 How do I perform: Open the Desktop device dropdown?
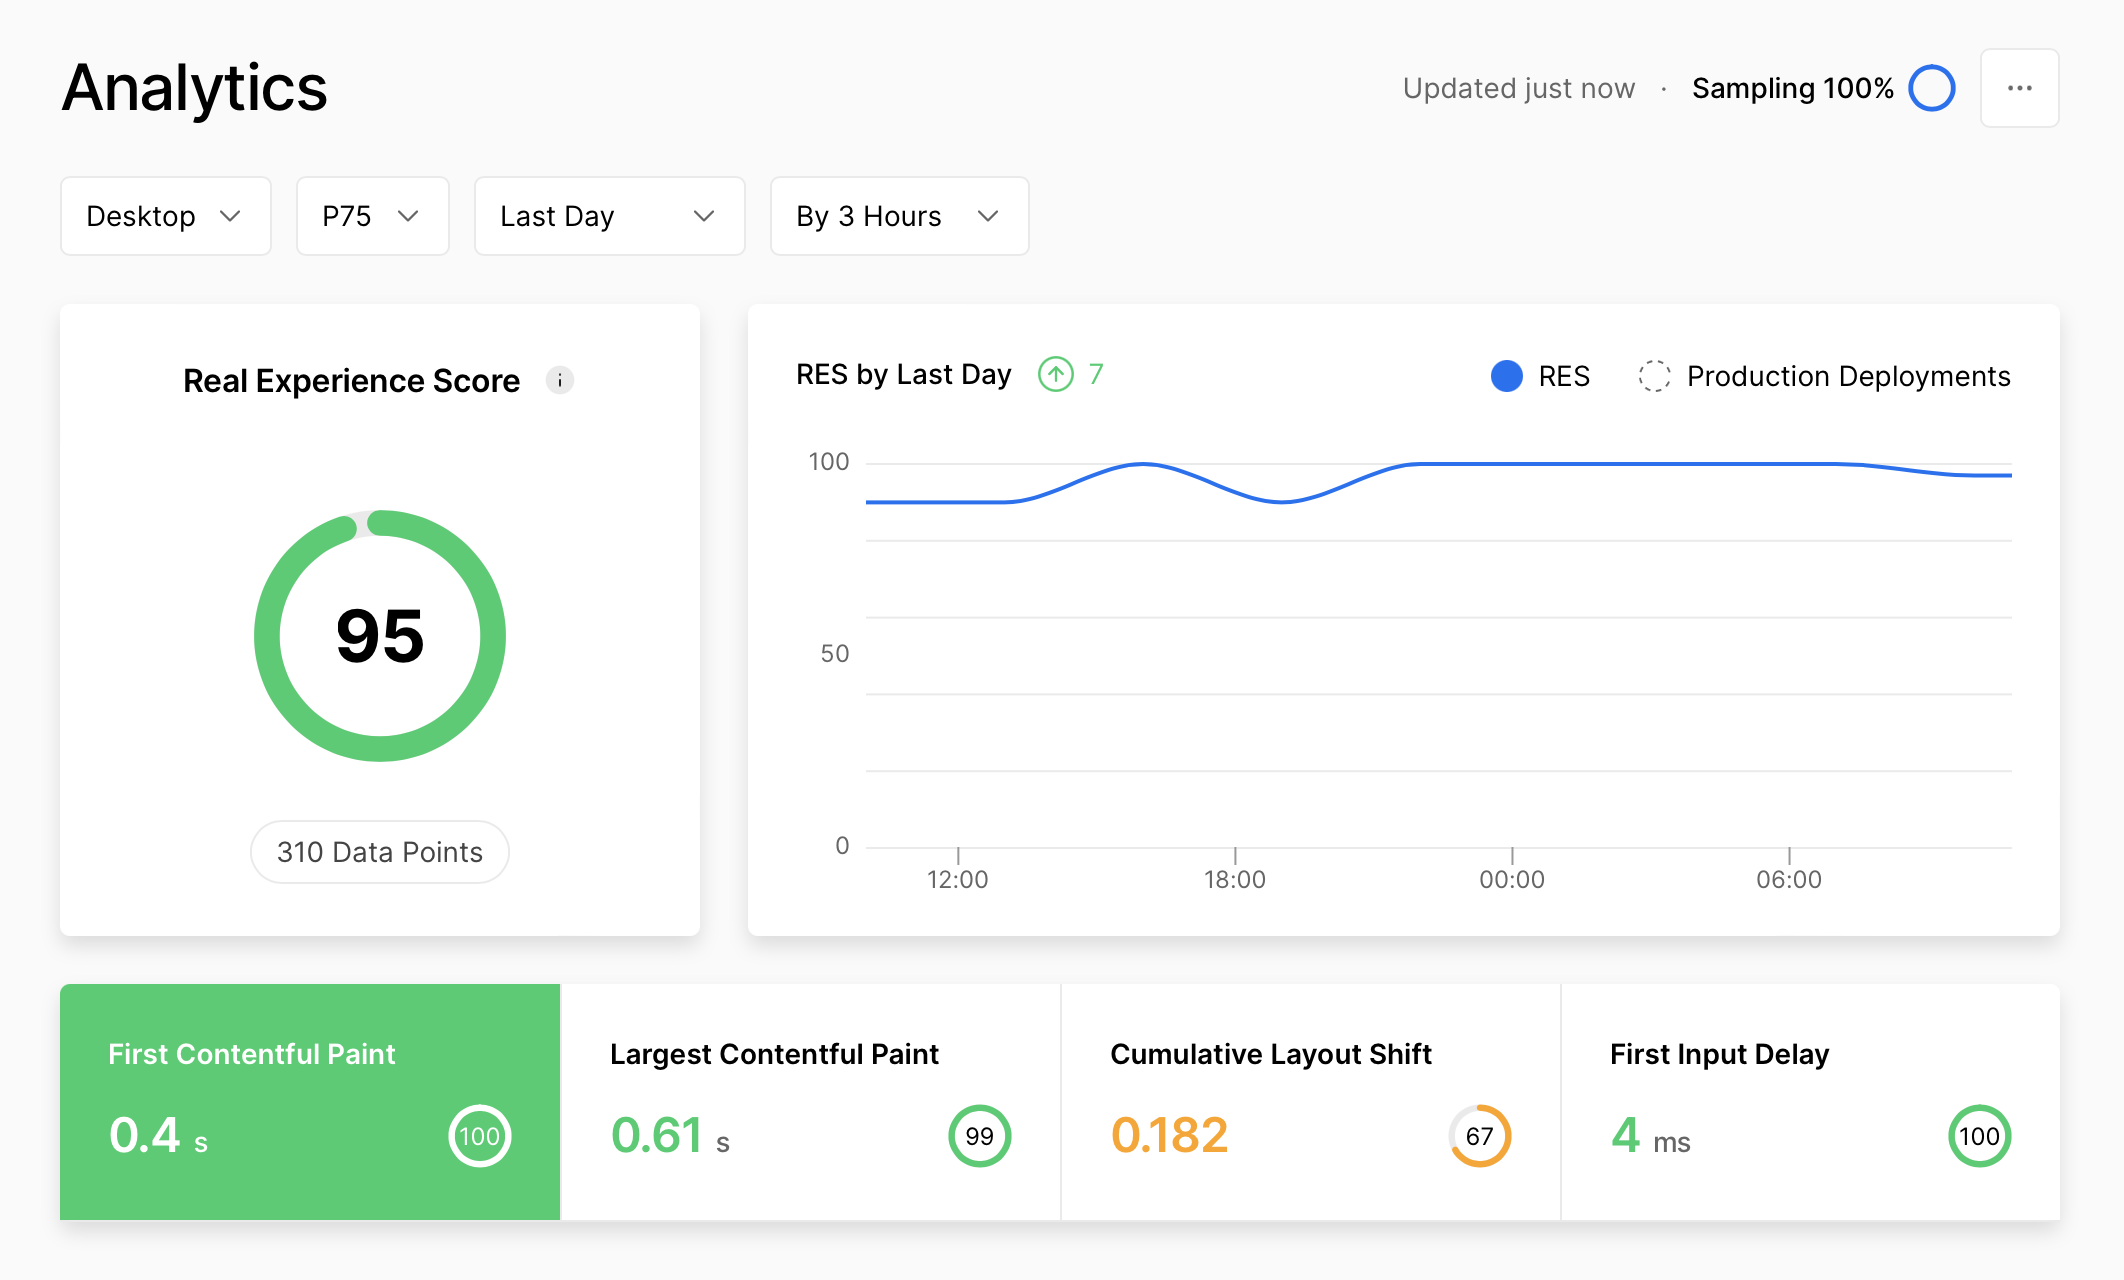tap(165, 215)
